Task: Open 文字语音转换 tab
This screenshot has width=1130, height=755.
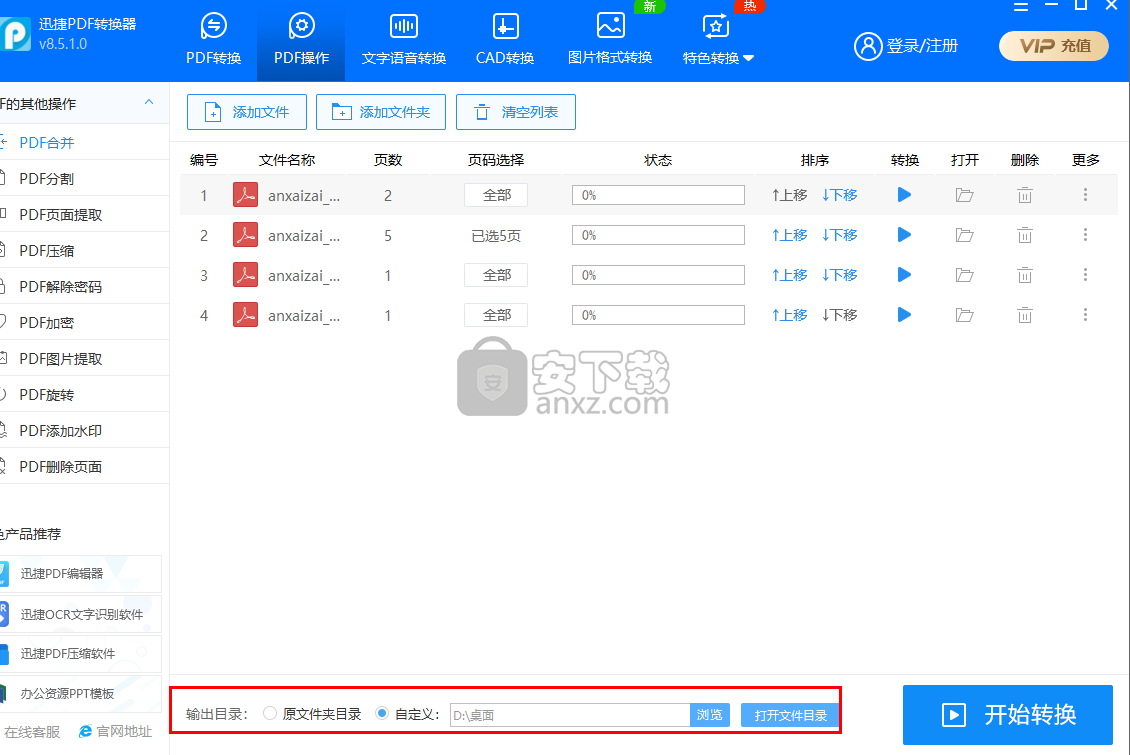Action: [404, 40]
